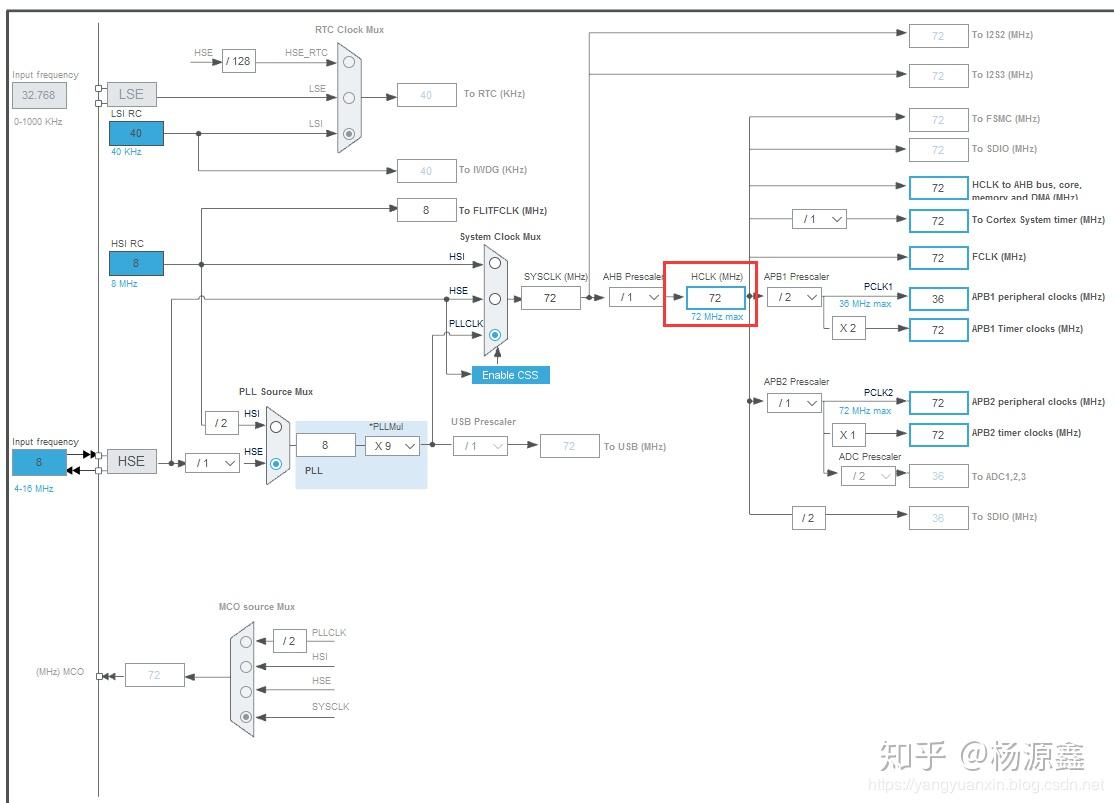Screen dimensions: 1114x803
Task: Click the APB2 timer X 1 multiplier box
Action: click(x=848, y=434)
